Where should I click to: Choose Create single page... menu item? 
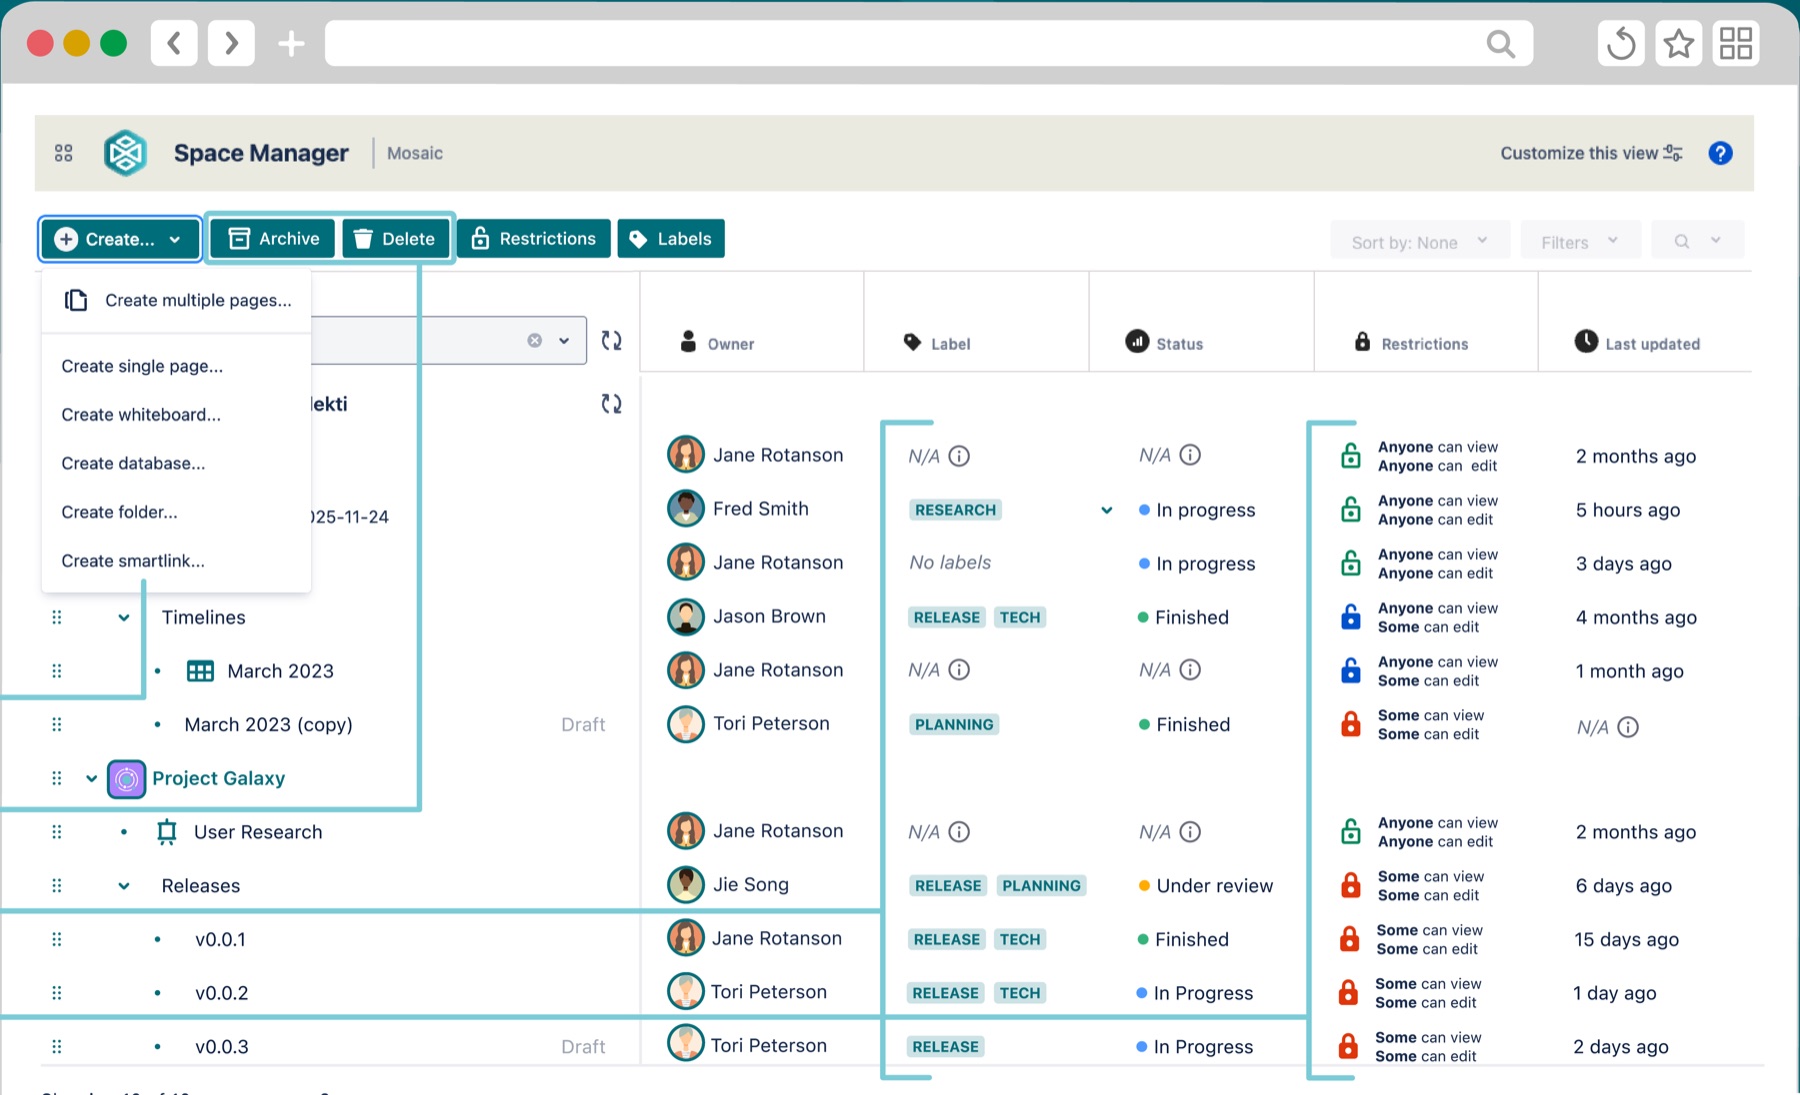point(142,366)
